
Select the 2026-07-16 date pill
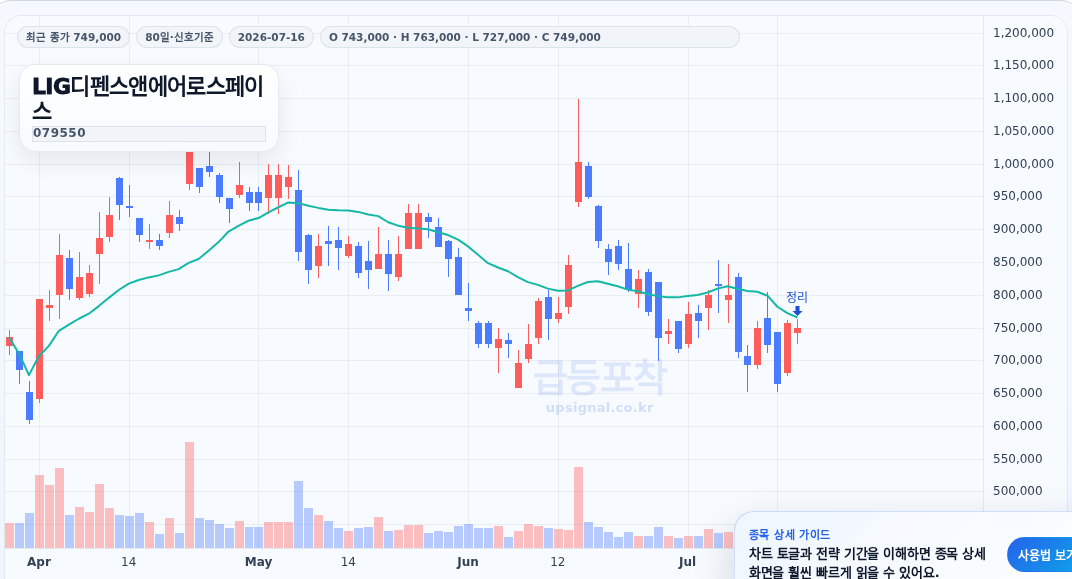click(271, 37)
